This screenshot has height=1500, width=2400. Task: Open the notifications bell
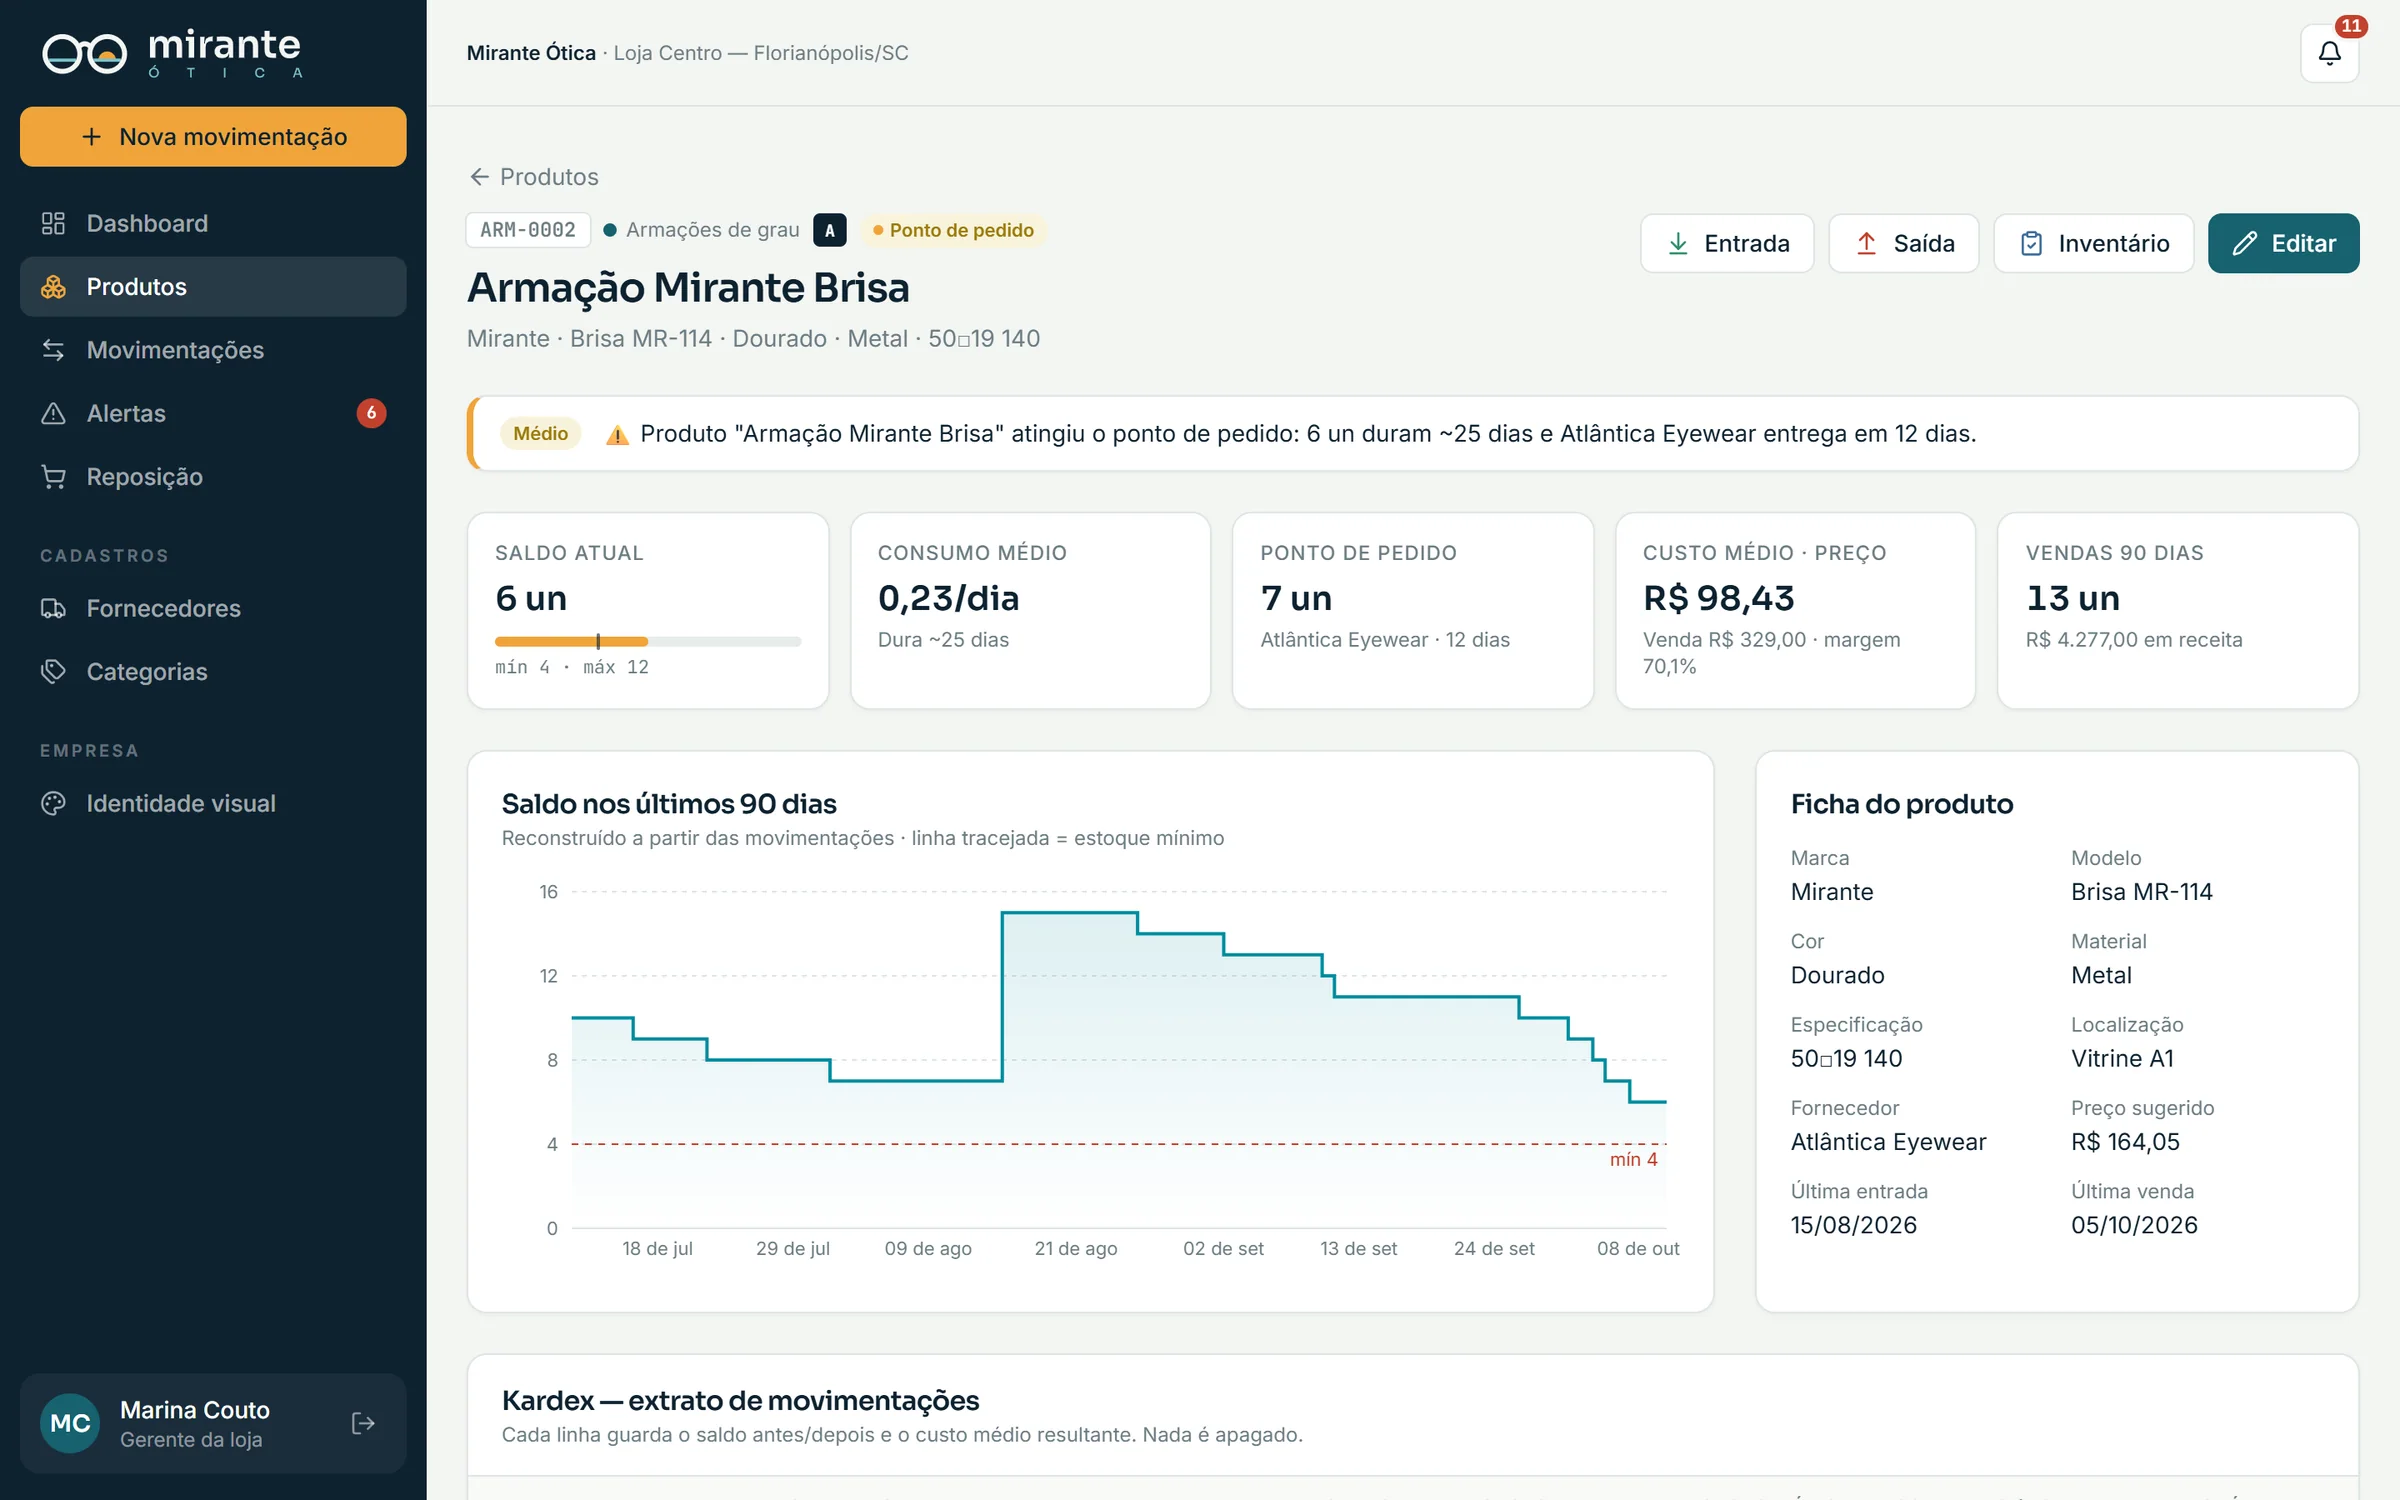pos(2329,53)
